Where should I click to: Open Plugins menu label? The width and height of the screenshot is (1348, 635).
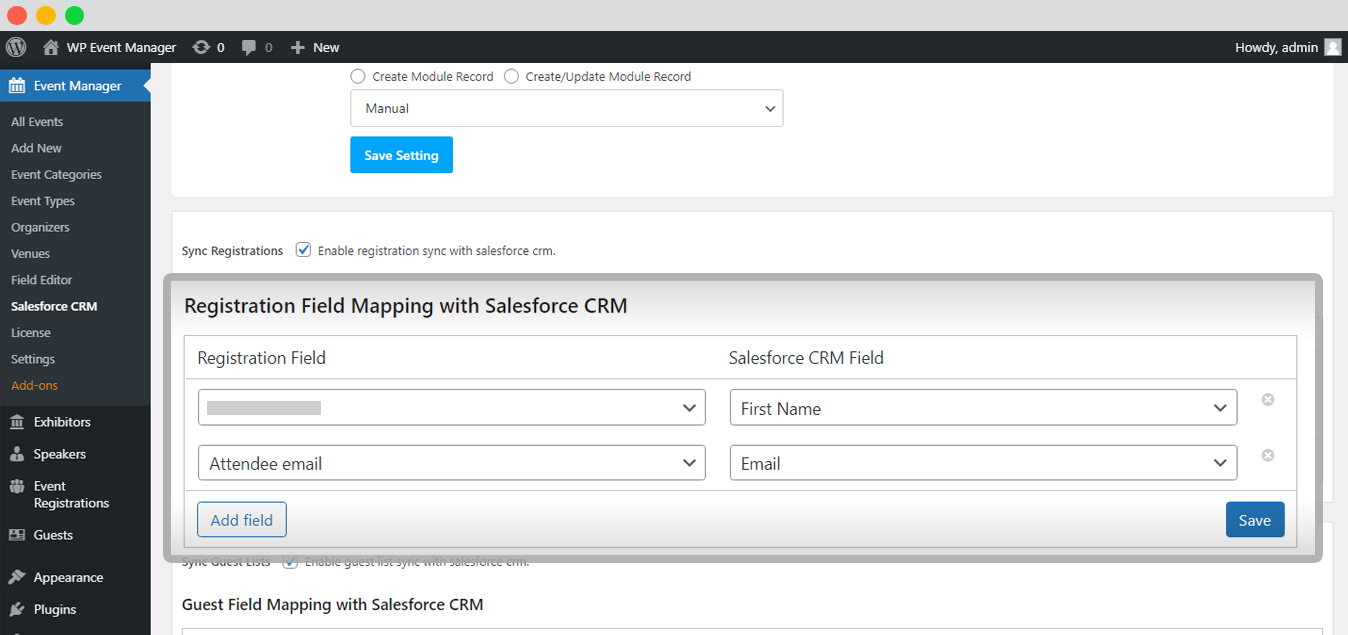pyautogui.click(x=55, y=609)
